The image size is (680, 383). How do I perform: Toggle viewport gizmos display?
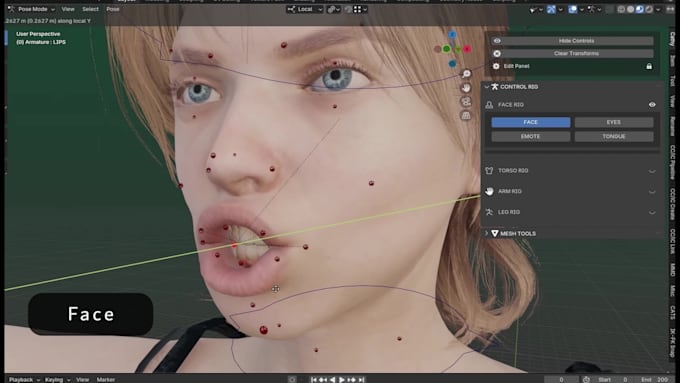point(552,9)
